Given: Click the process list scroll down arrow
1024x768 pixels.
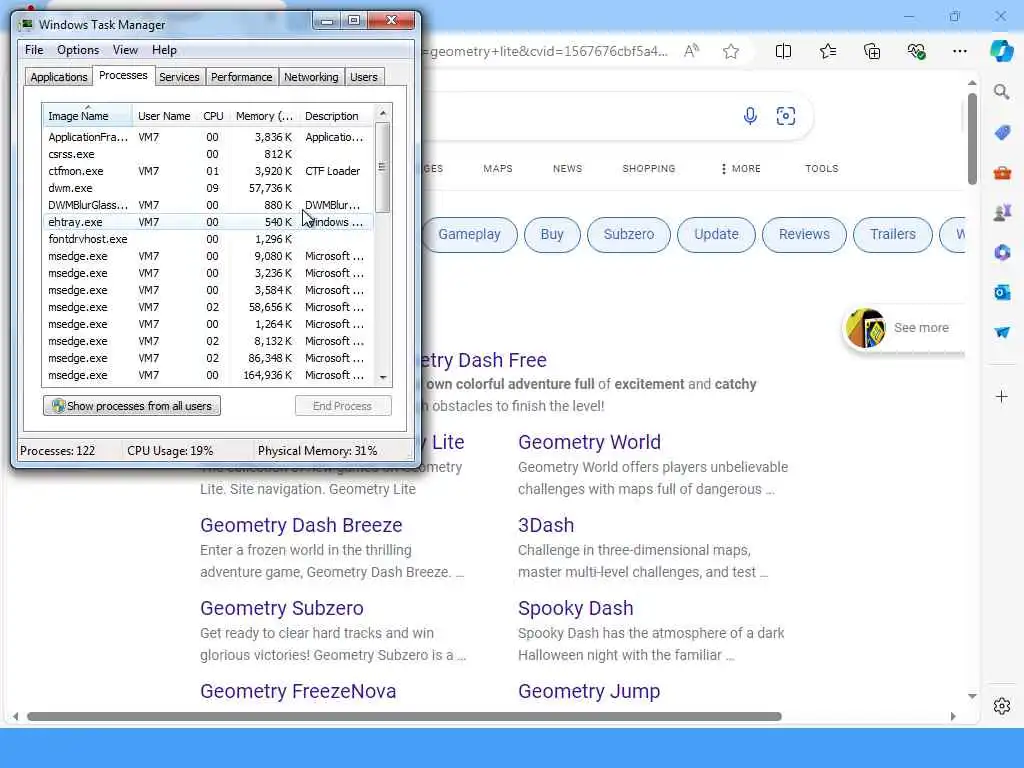Looking at the screenshot, I should pyautogui.click(x=383, y=377).
